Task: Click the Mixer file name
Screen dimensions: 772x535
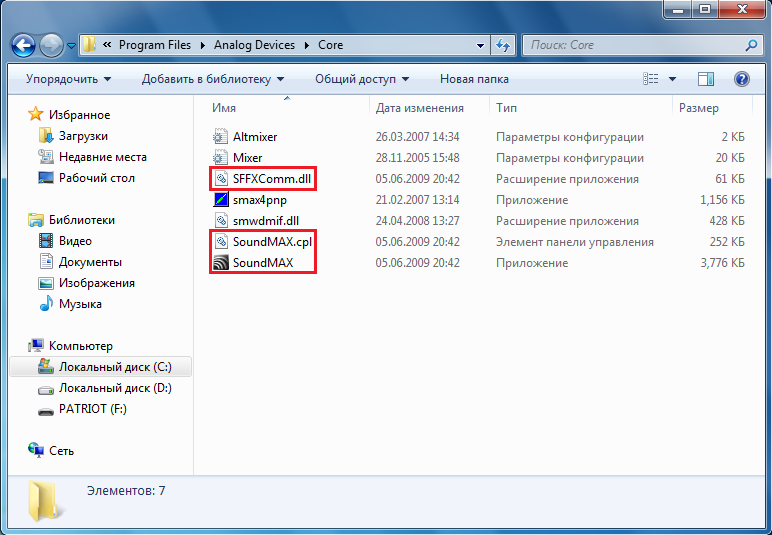Action: point(248,158)
